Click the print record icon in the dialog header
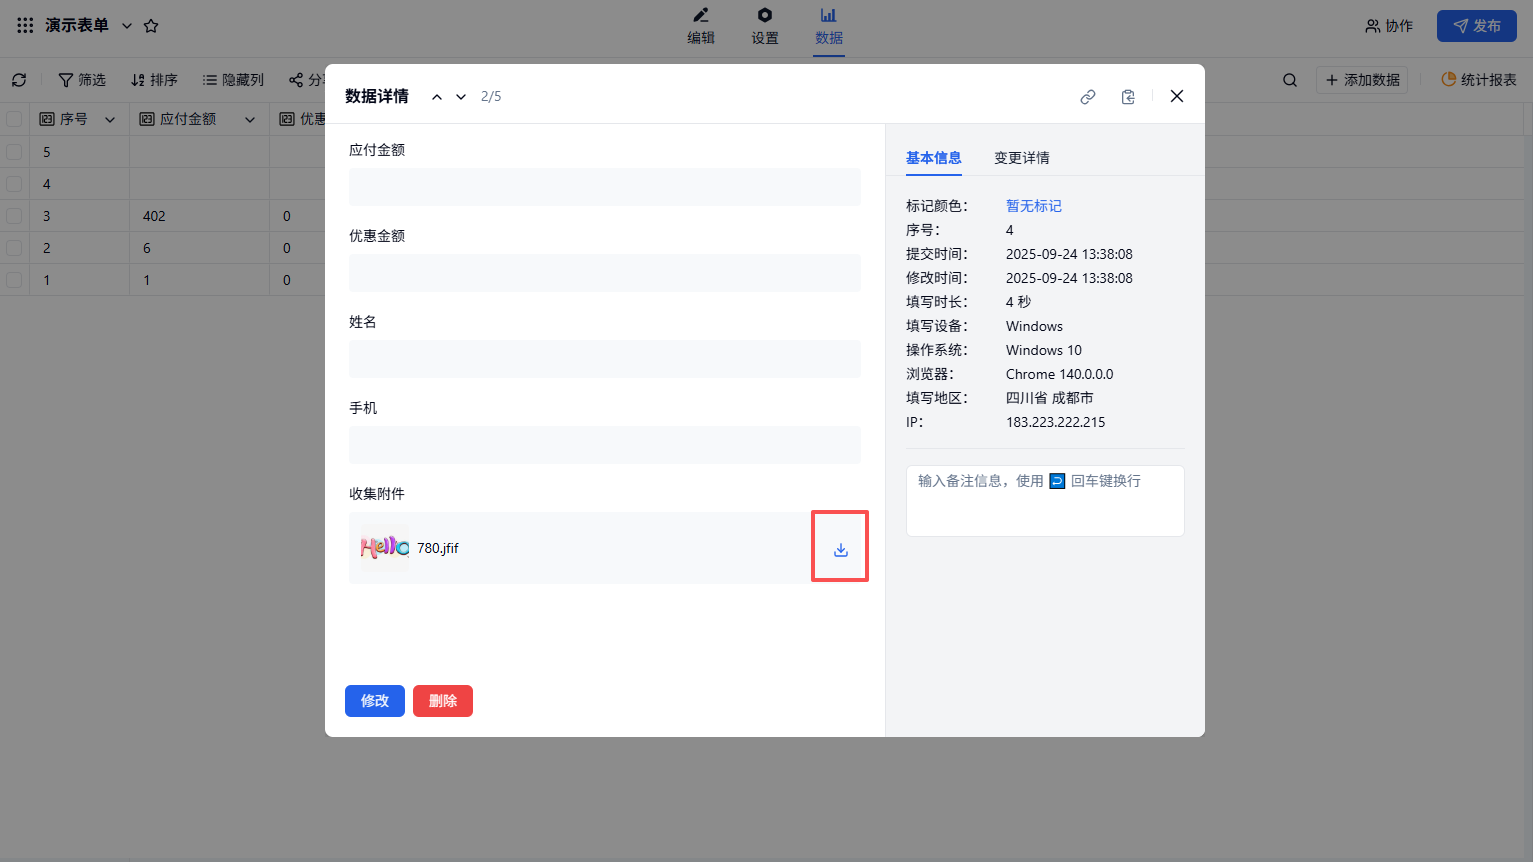The width and height of the screenshot is (1533, 862). 1128,97
